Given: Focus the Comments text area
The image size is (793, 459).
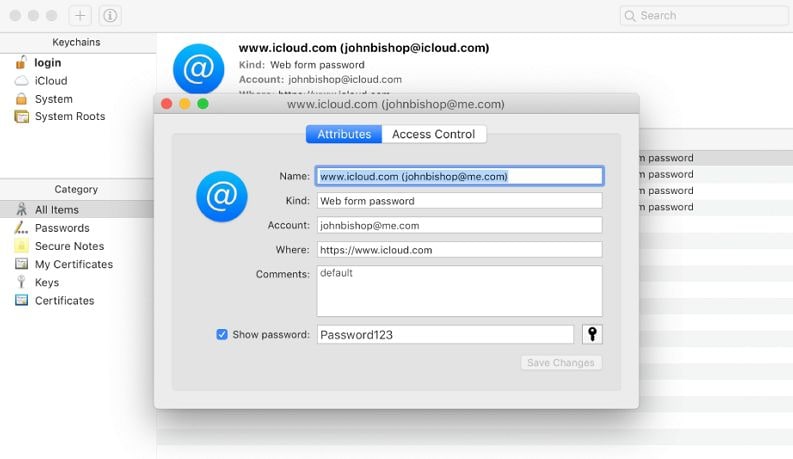Looking at the screenshot, I should coord(459,291).
